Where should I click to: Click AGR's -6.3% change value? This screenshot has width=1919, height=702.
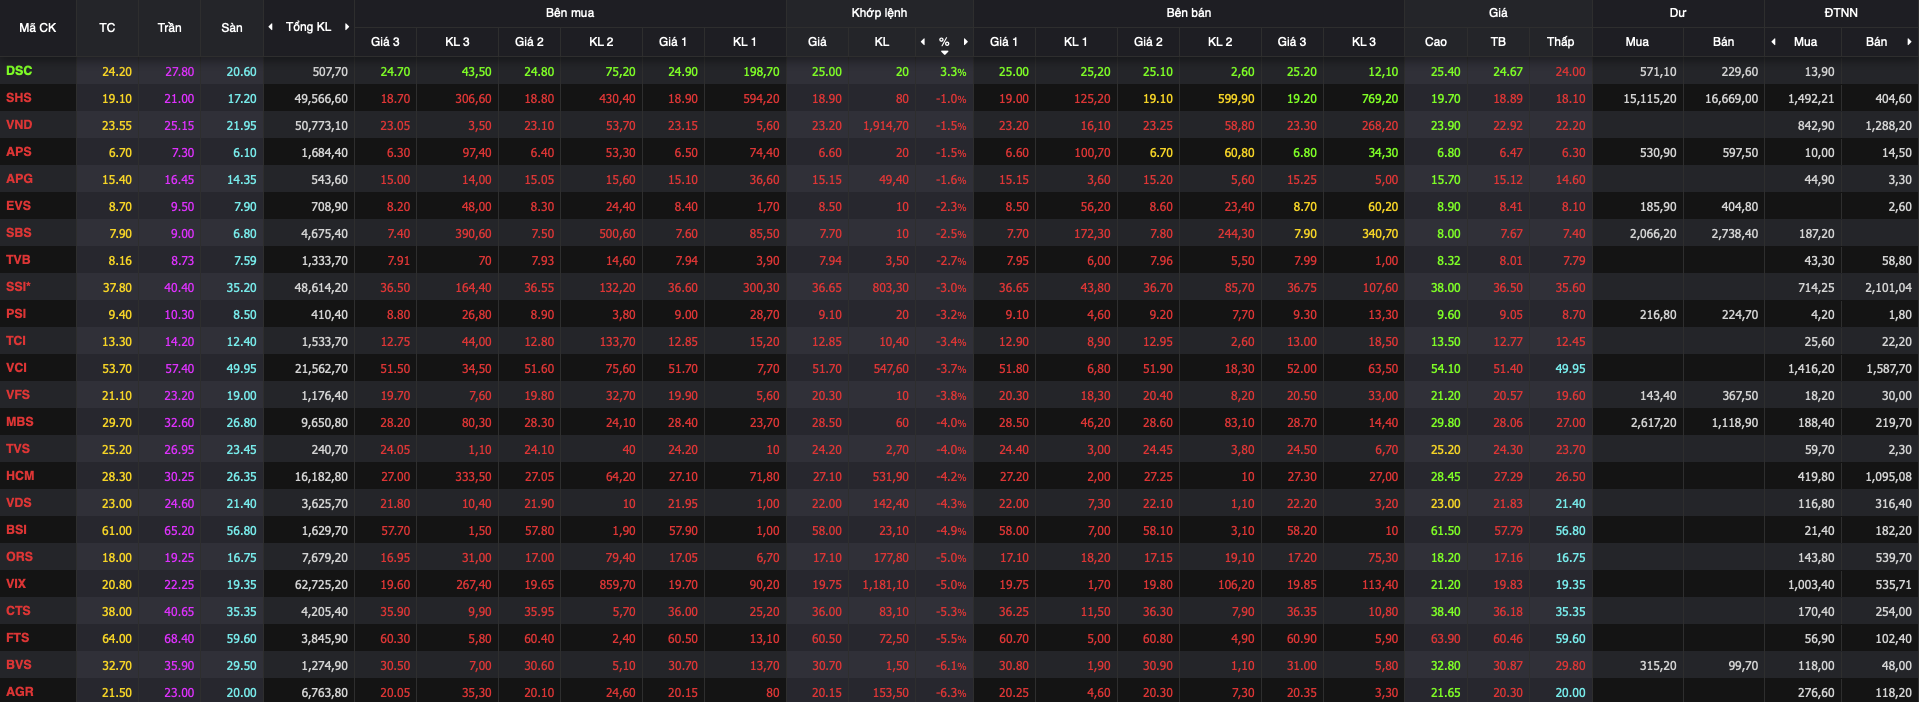[951, 693]
